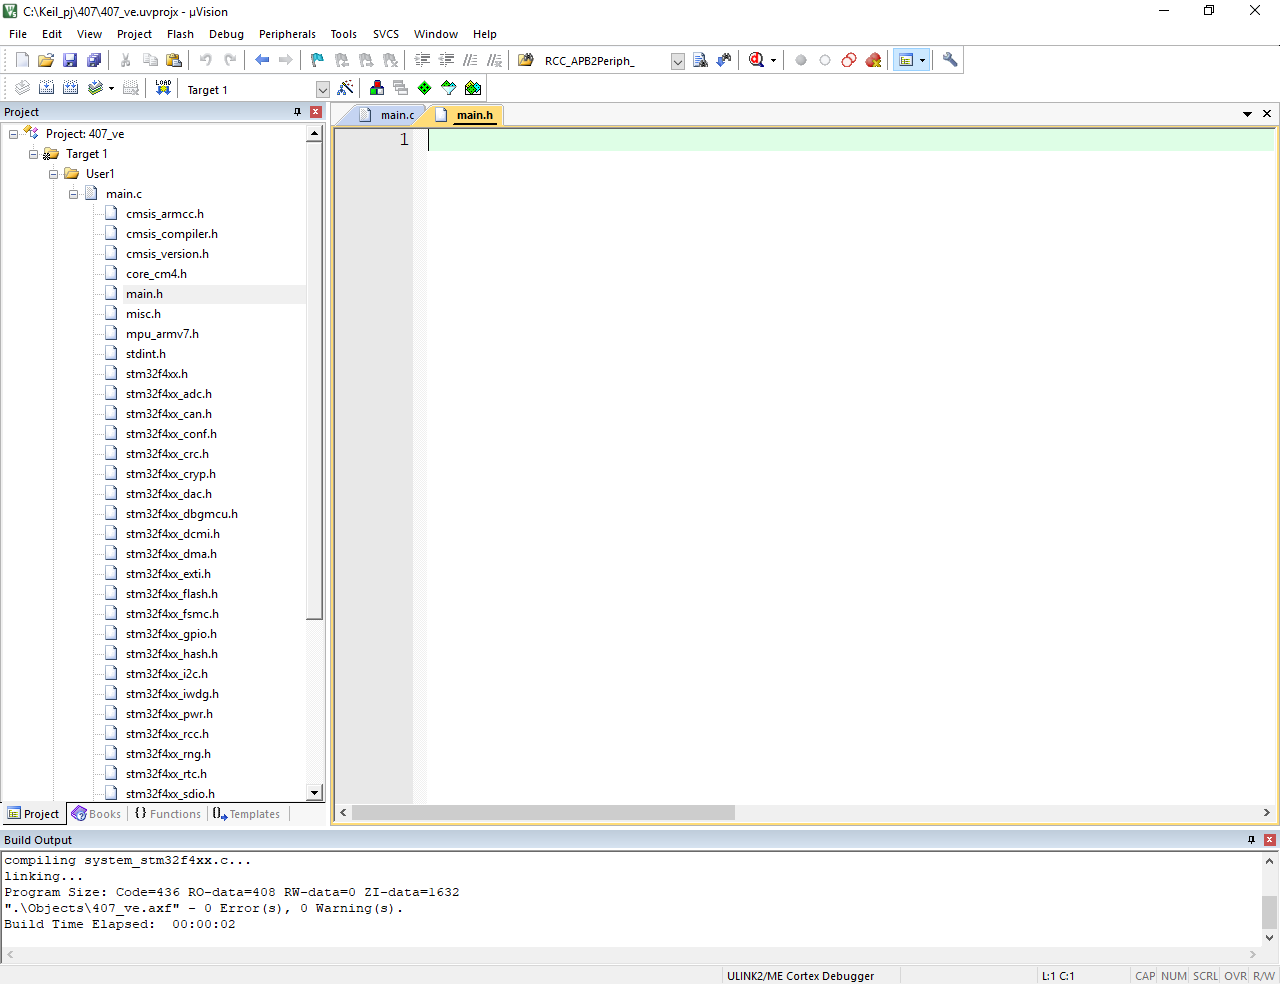Select core_cm4.h in project tree
The height and width of the screenshot is (984, 1280).
156,274
